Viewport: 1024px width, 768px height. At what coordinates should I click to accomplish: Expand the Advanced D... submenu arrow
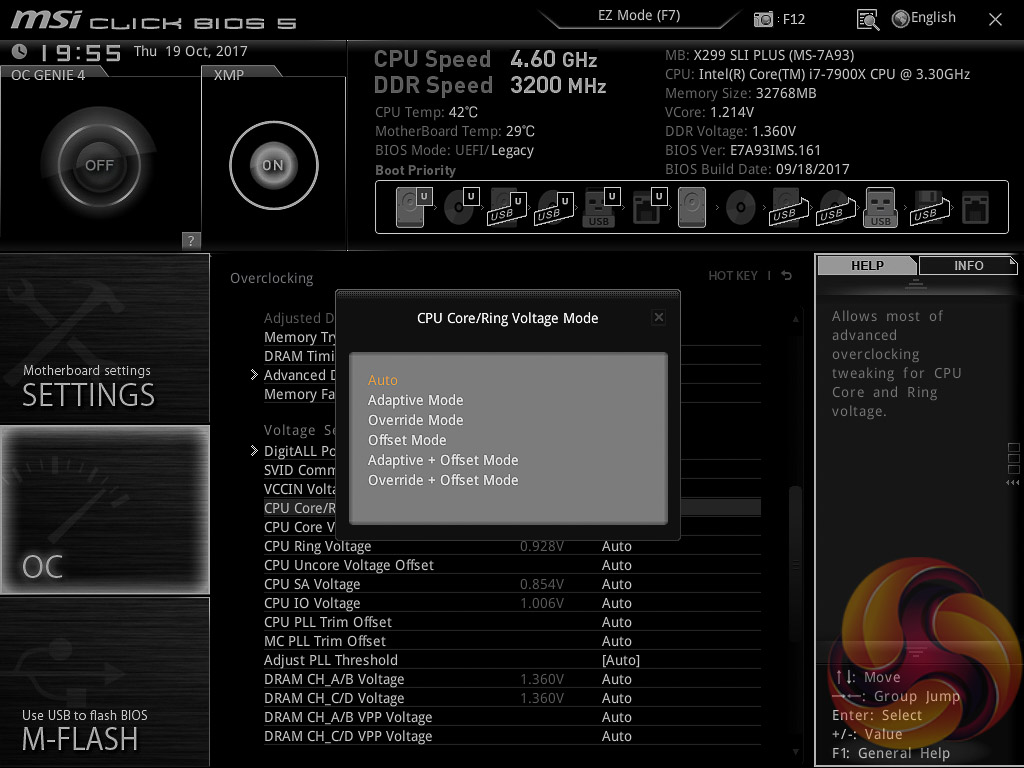[254, 375]
